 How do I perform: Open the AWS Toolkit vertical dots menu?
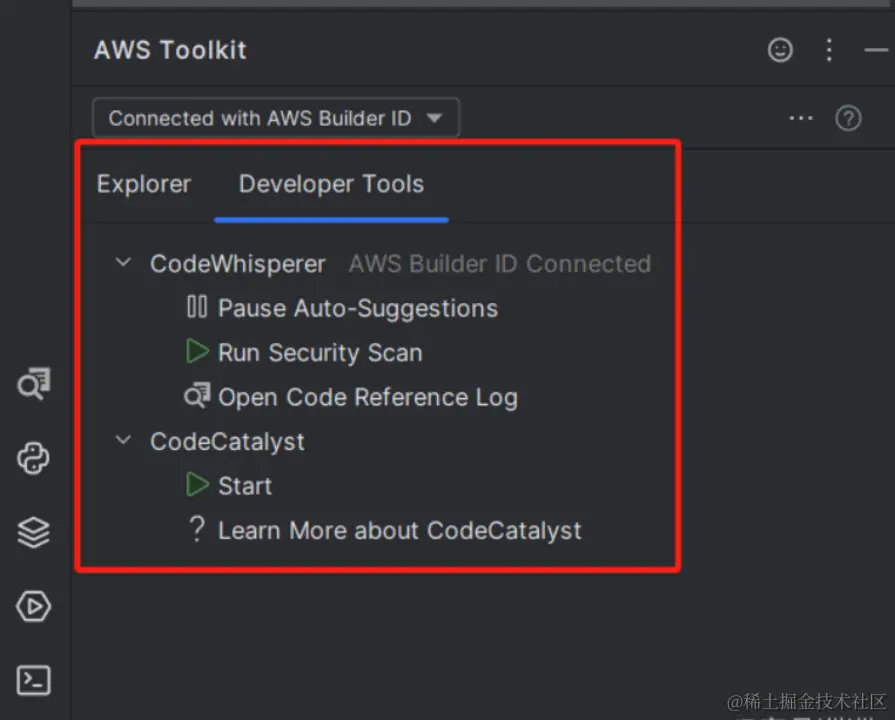coord(829,50)
